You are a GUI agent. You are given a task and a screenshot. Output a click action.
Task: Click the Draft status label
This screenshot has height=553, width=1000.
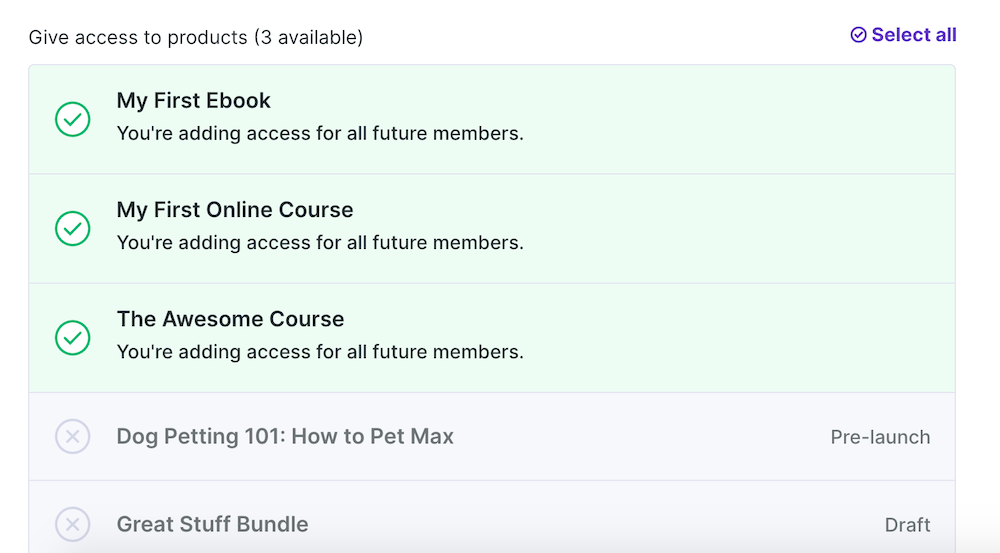tap(907, 525)
